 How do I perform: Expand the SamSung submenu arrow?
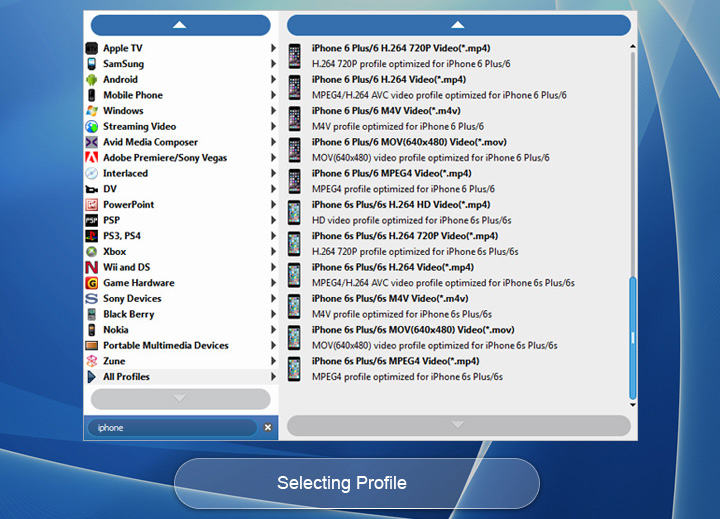273,64
